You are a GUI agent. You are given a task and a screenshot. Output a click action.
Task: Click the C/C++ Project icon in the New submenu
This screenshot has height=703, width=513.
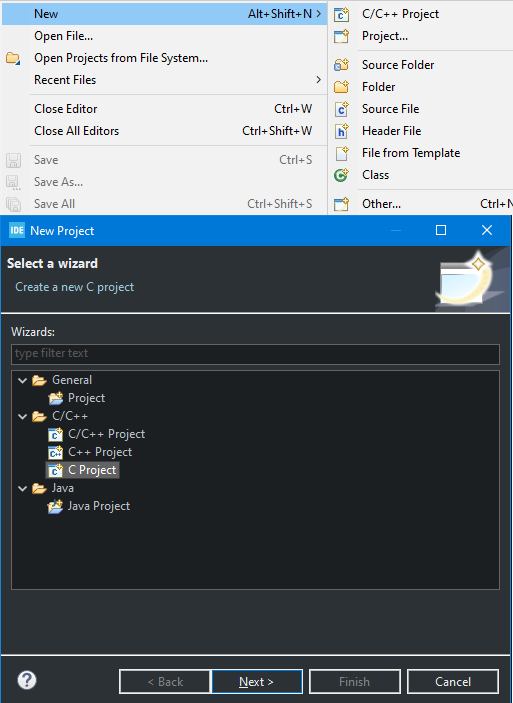point(341,14)
